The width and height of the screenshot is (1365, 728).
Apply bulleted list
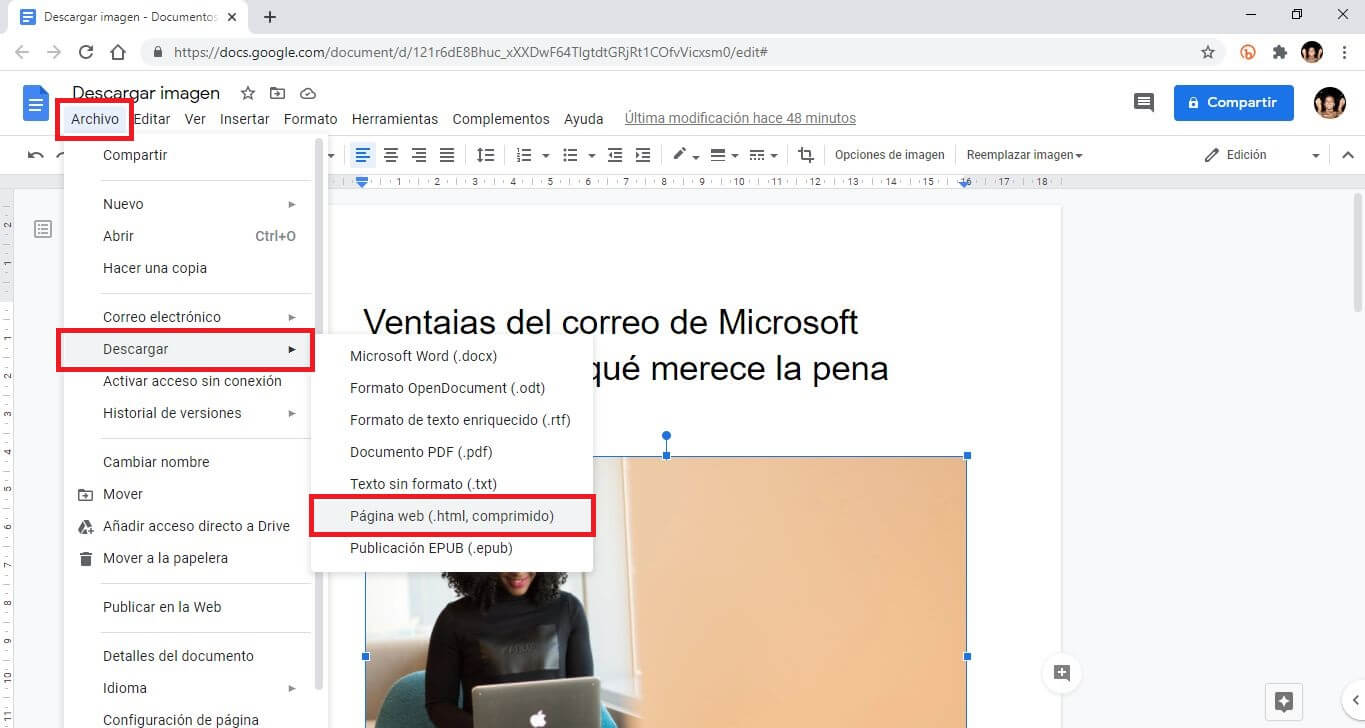pos(570,155)
